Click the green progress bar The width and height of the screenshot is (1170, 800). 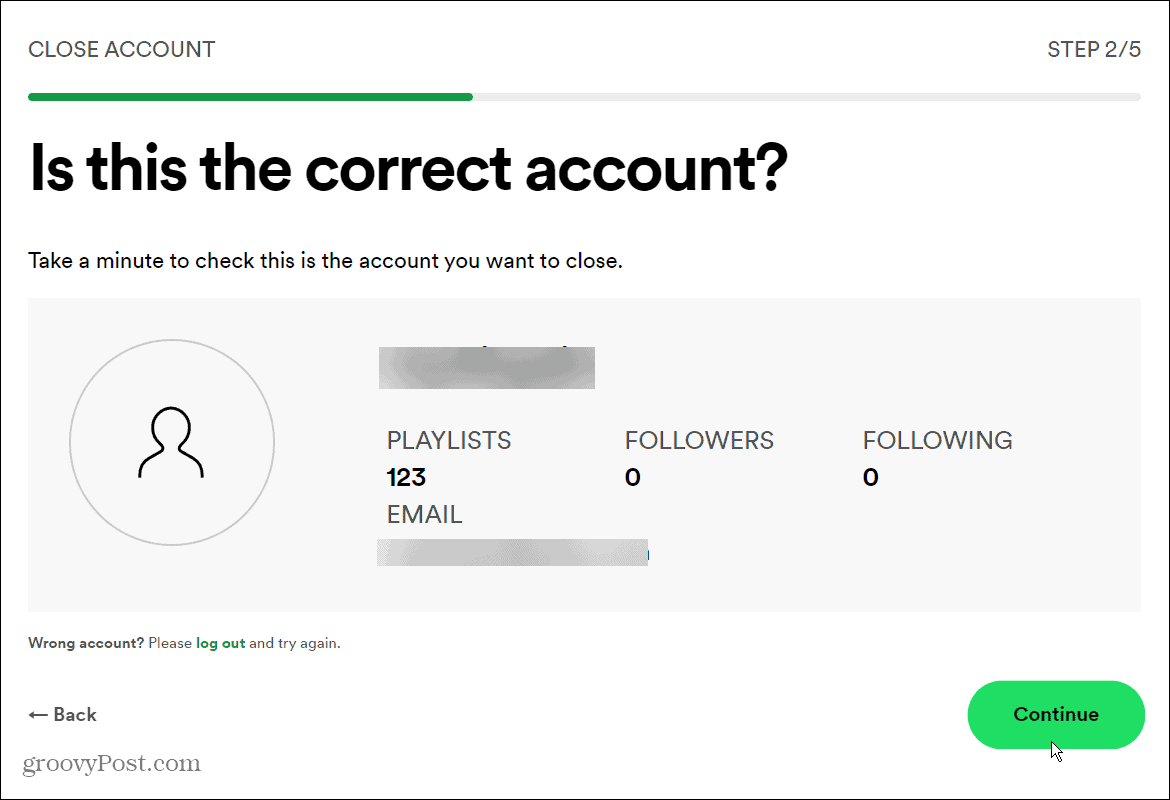tap(250, 96)
